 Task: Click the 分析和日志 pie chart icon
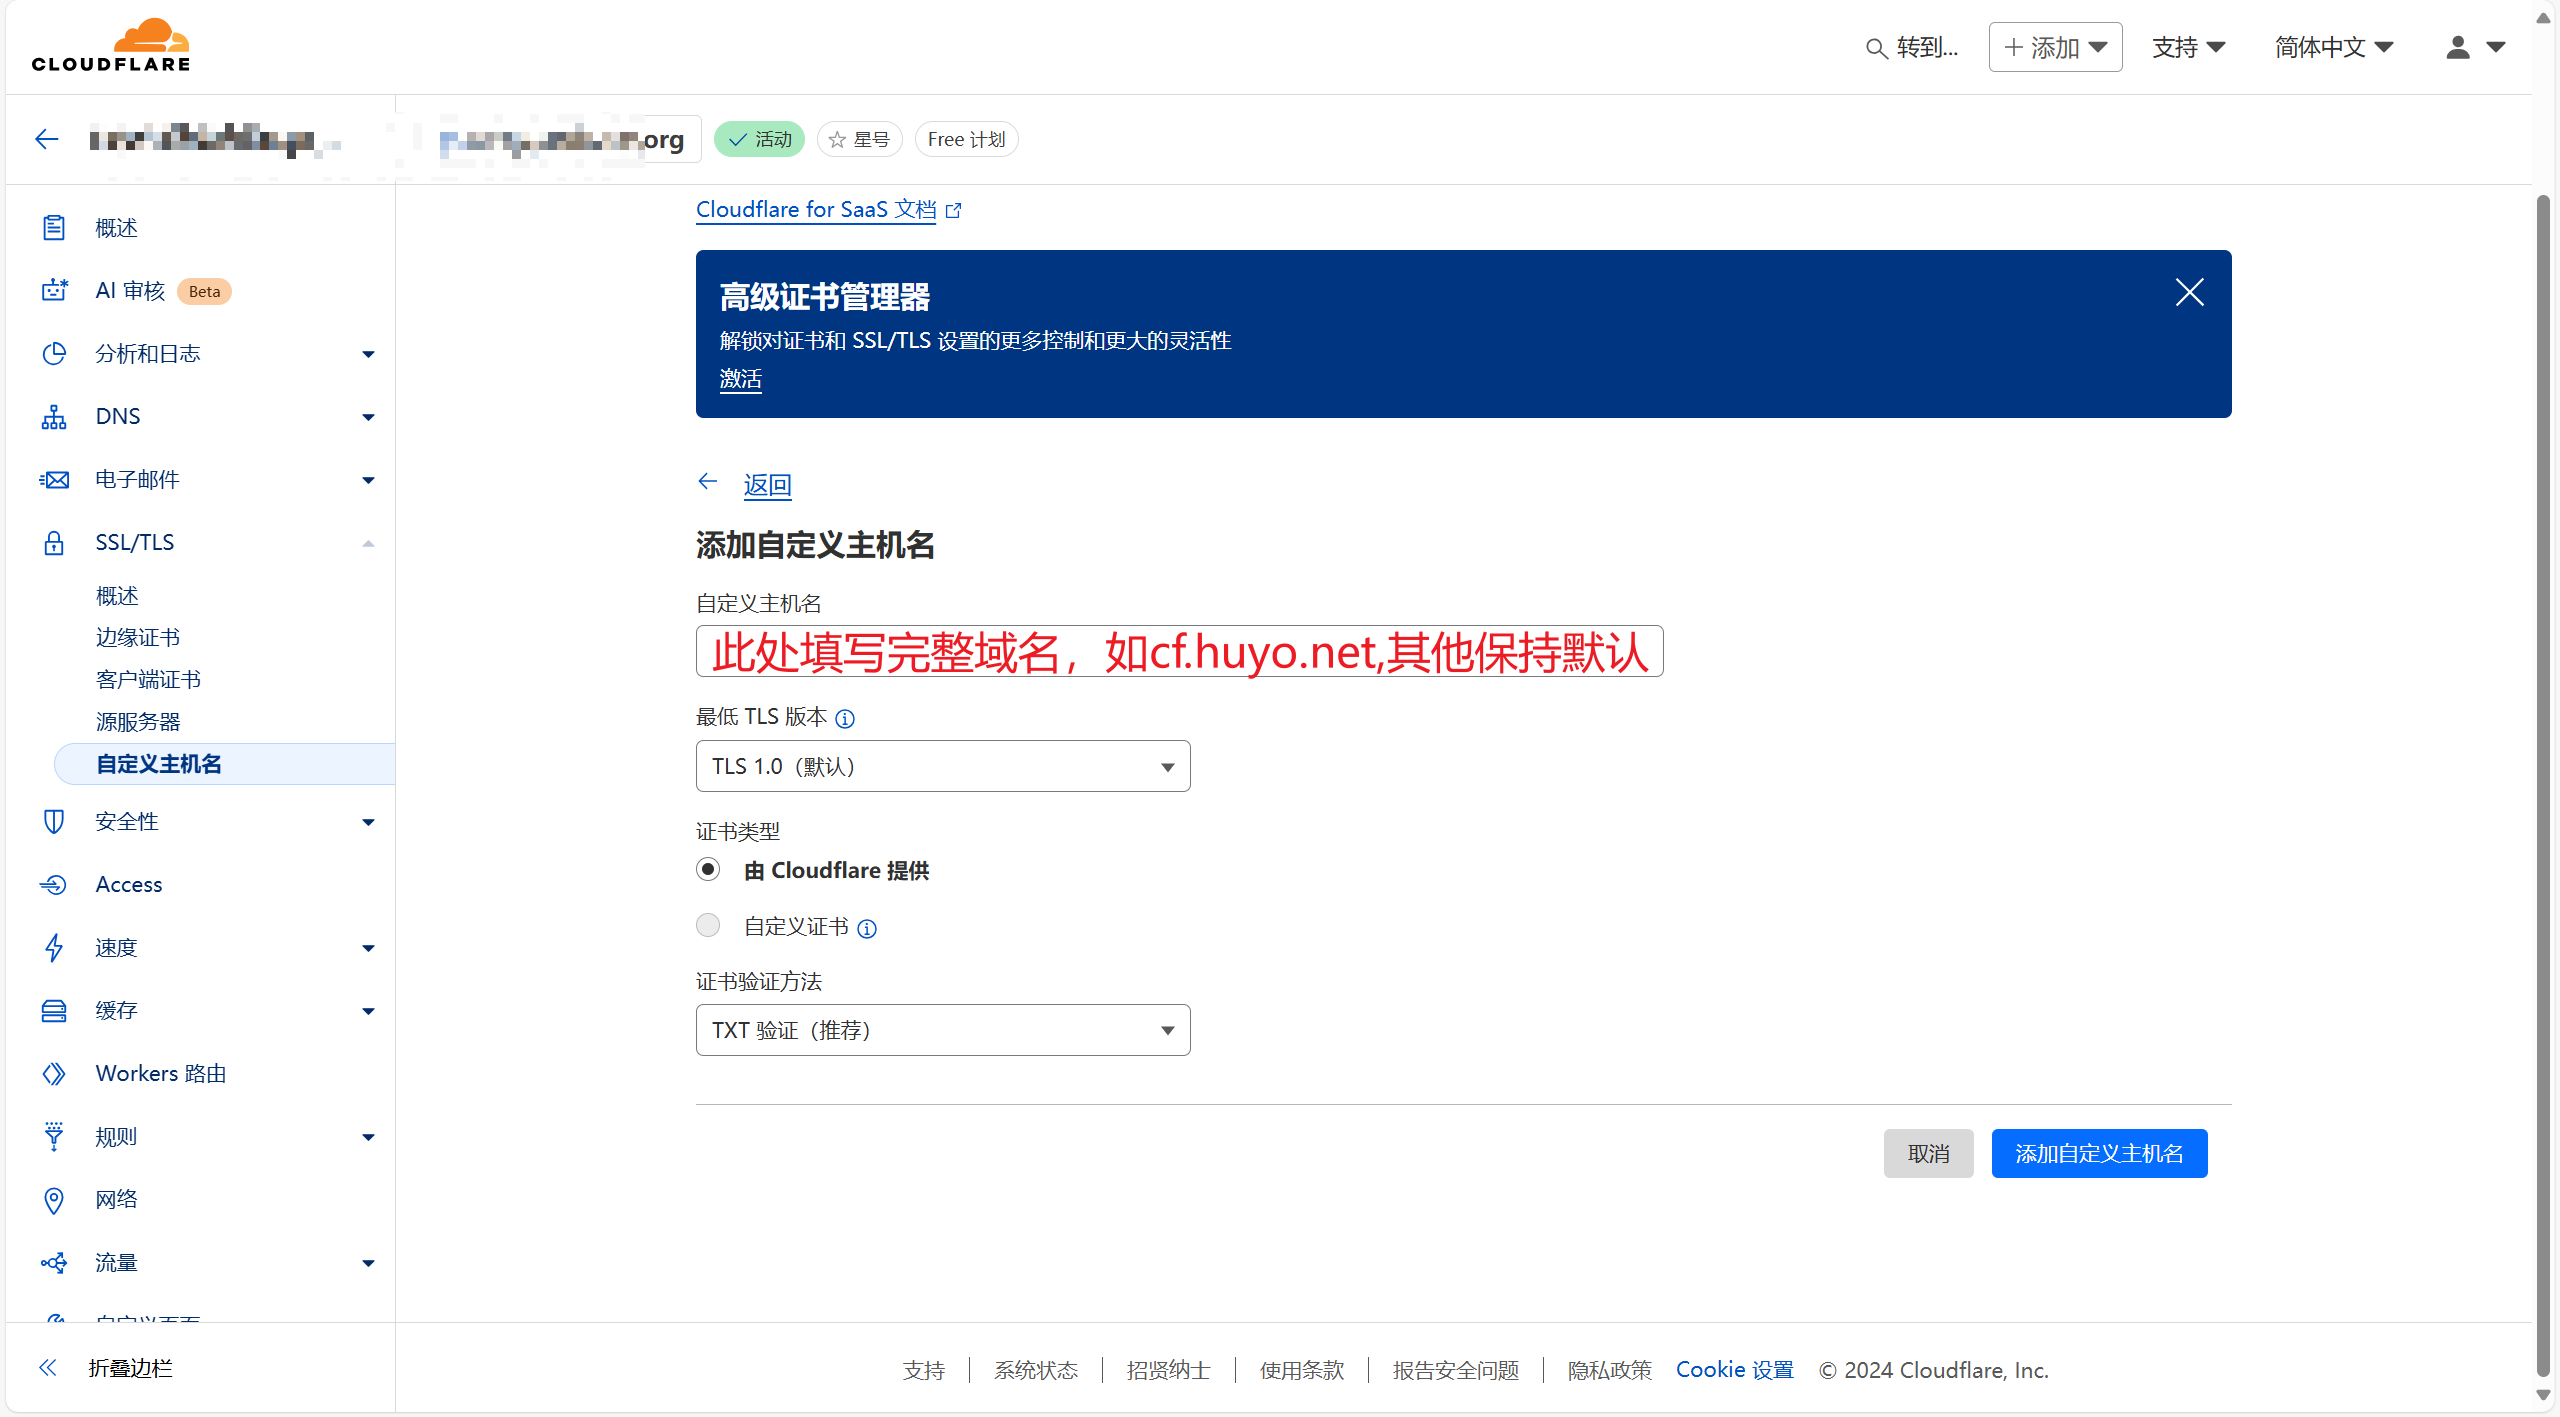(54, 354)
